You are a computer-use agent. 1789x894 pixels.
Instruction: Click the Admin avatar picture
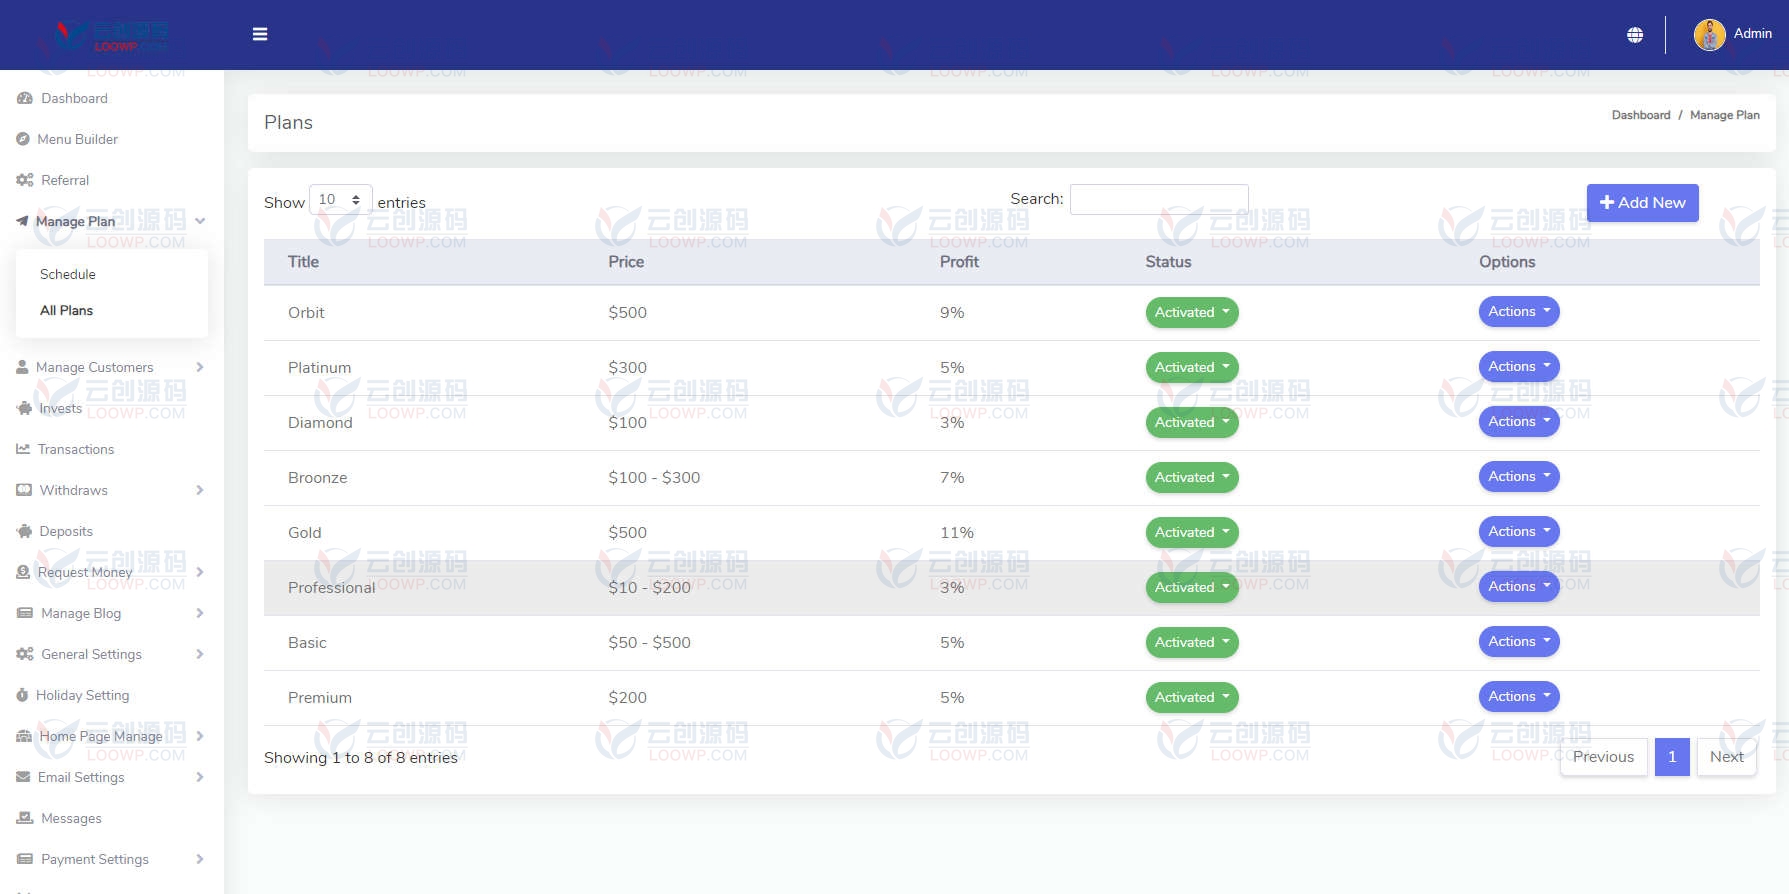(1709, 34)
